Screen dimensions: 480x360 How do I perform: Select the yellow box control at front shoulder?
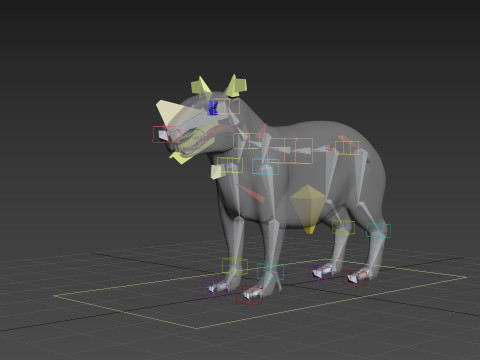(230, 165)
